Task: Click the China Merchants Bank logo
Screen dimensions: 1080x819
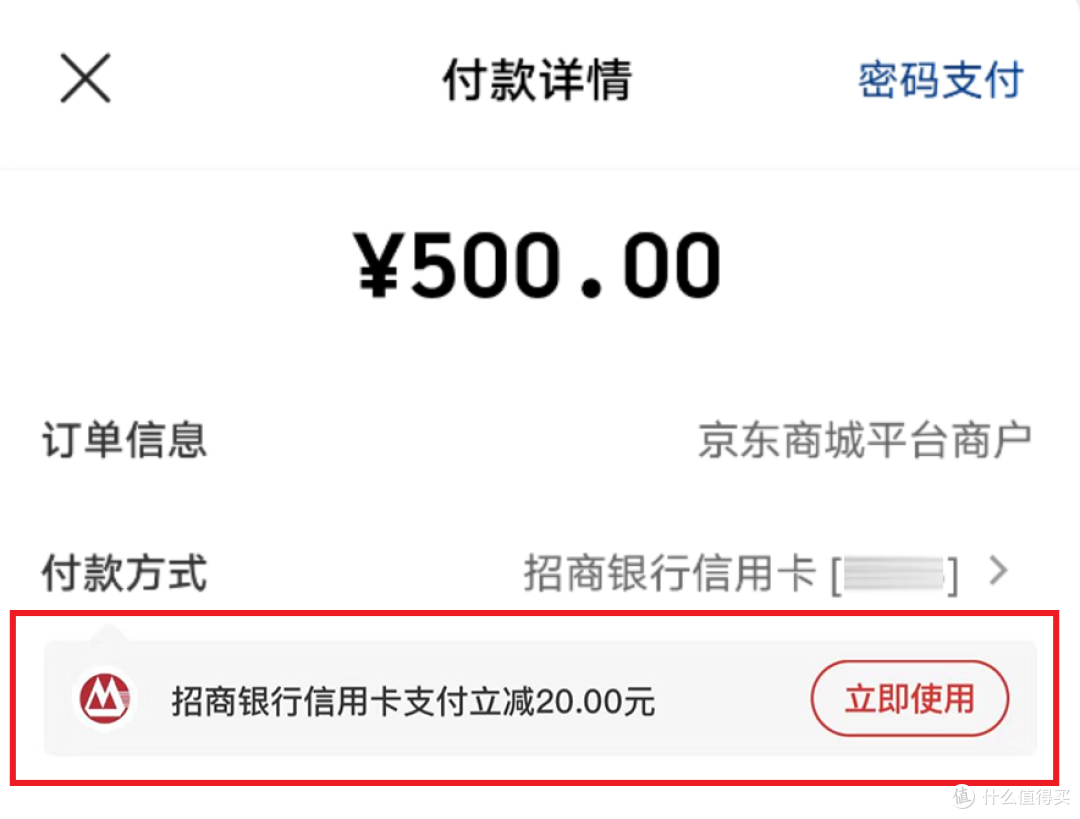Action: (x=105, y=698)
